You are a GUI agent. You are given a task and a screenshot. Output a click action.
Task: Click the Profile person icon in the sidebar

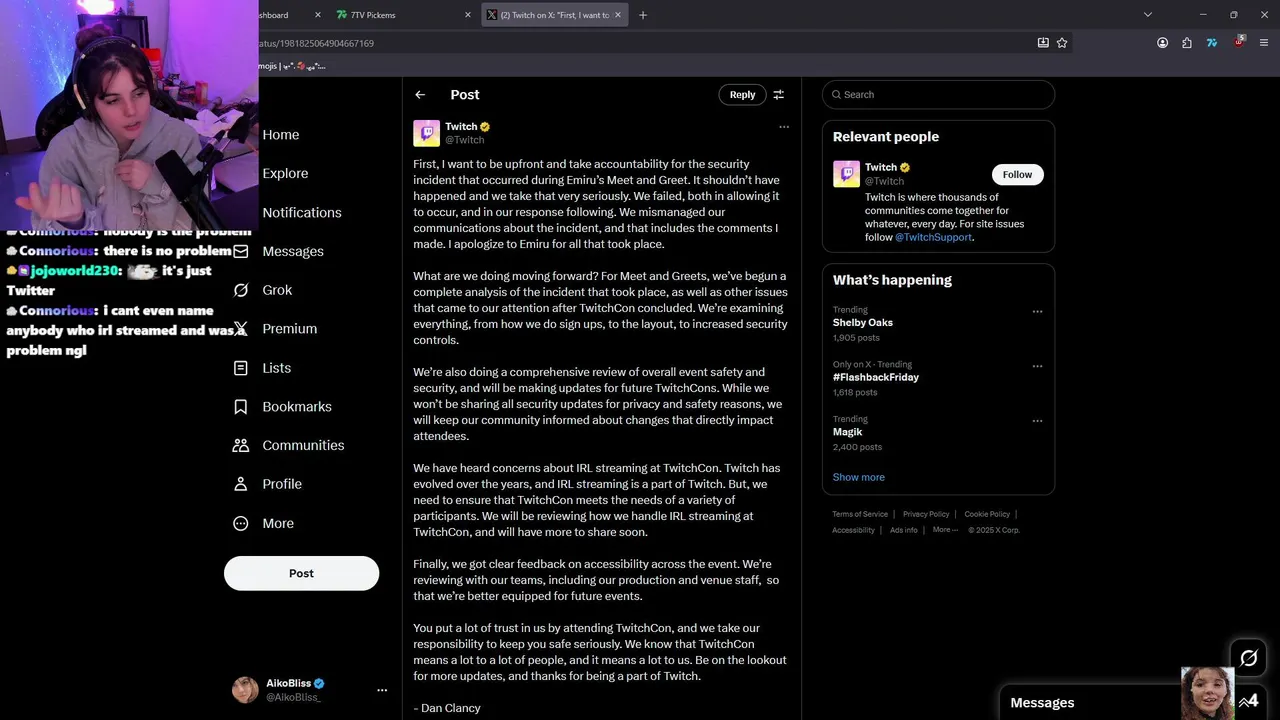click(x=240, y=484)
